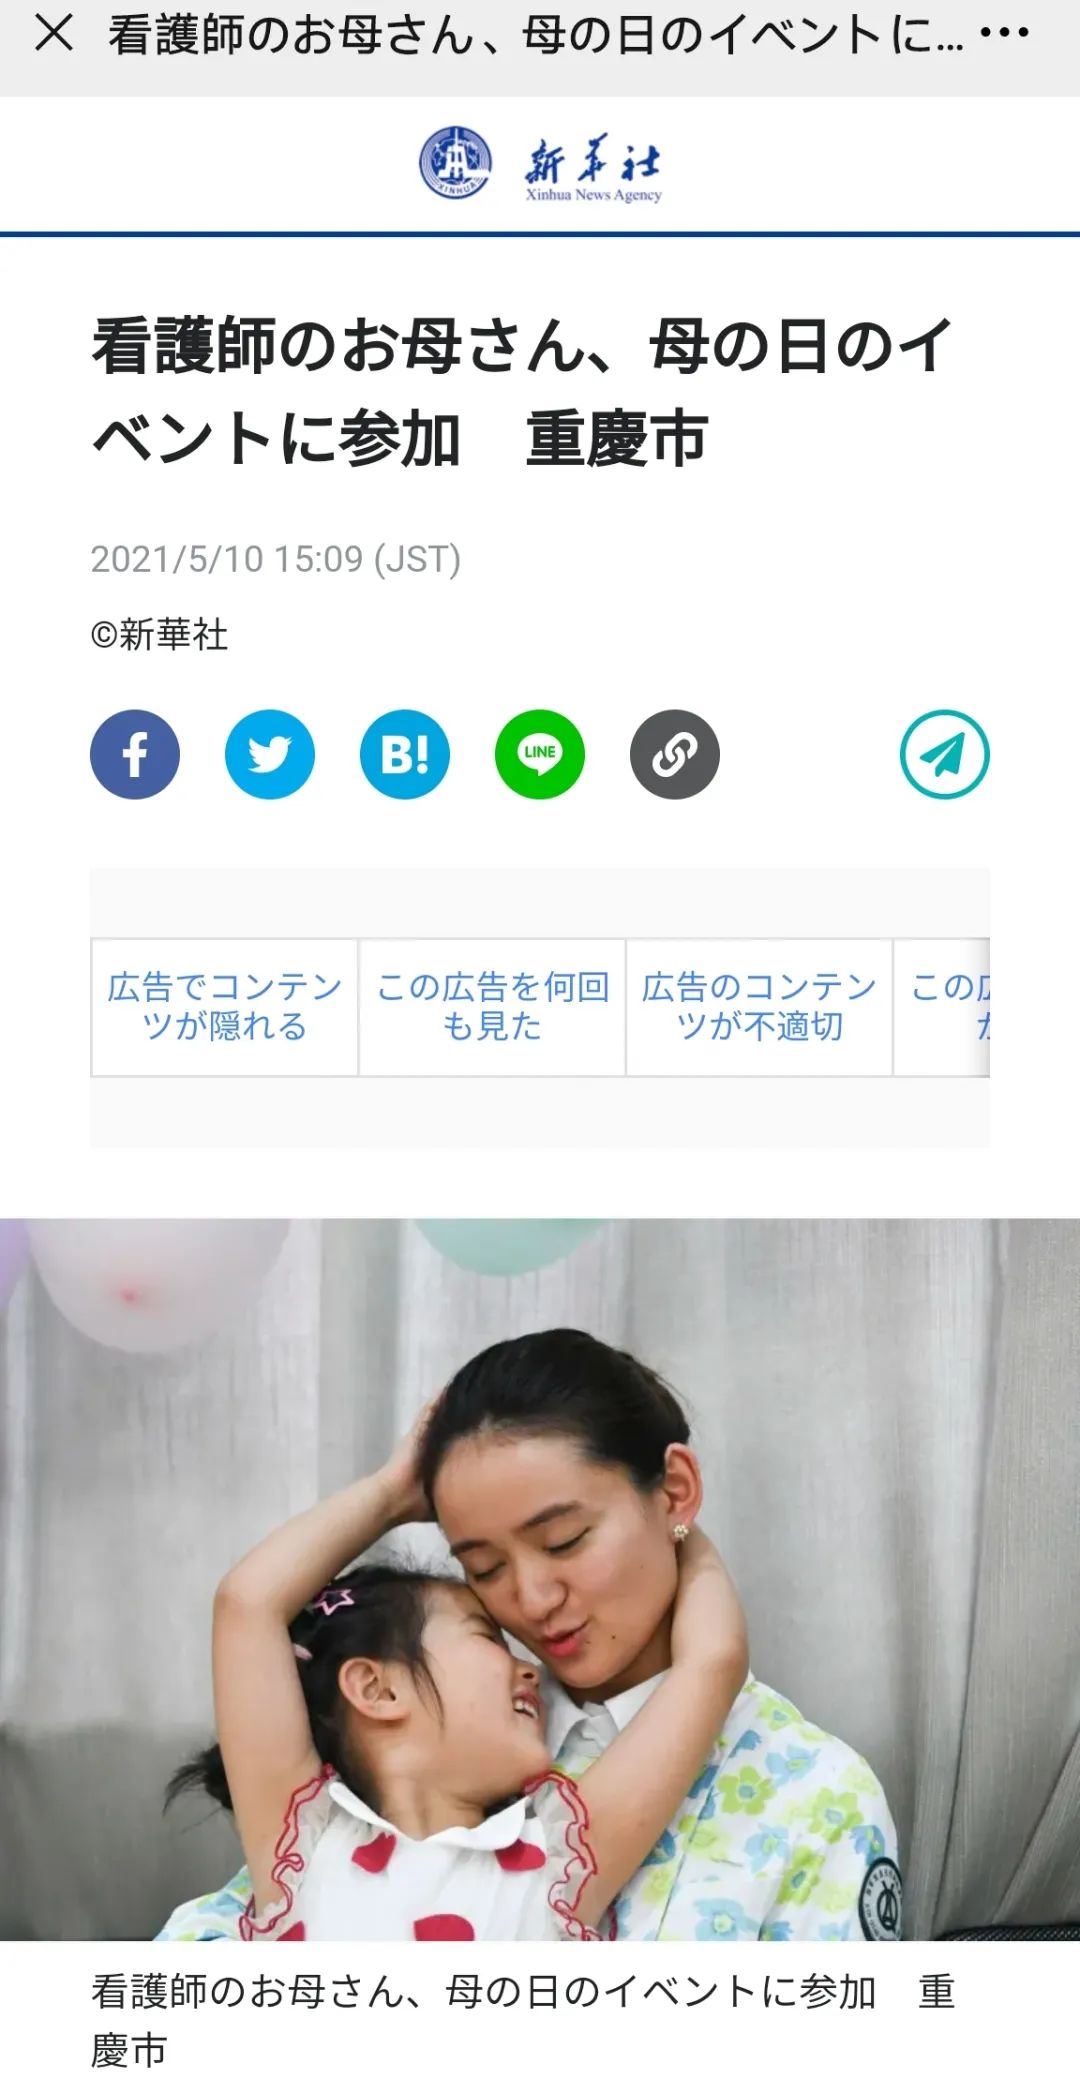
Task: Share the article on Twitter
Action: pyautogui.click(x=270, y=754)
